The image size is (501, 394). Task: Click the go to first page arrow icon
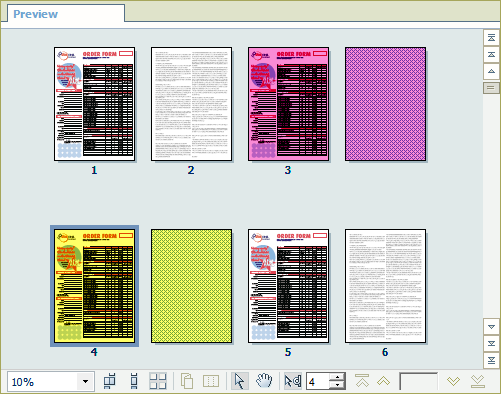point(362,381)
